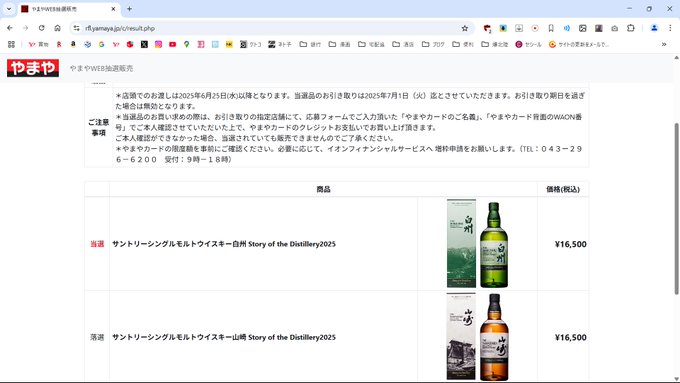Screen dimensions: 680x383
Task: Open the Yahoo 買物 bookmark
Action: pyautogui.click(x=38, y=44)
